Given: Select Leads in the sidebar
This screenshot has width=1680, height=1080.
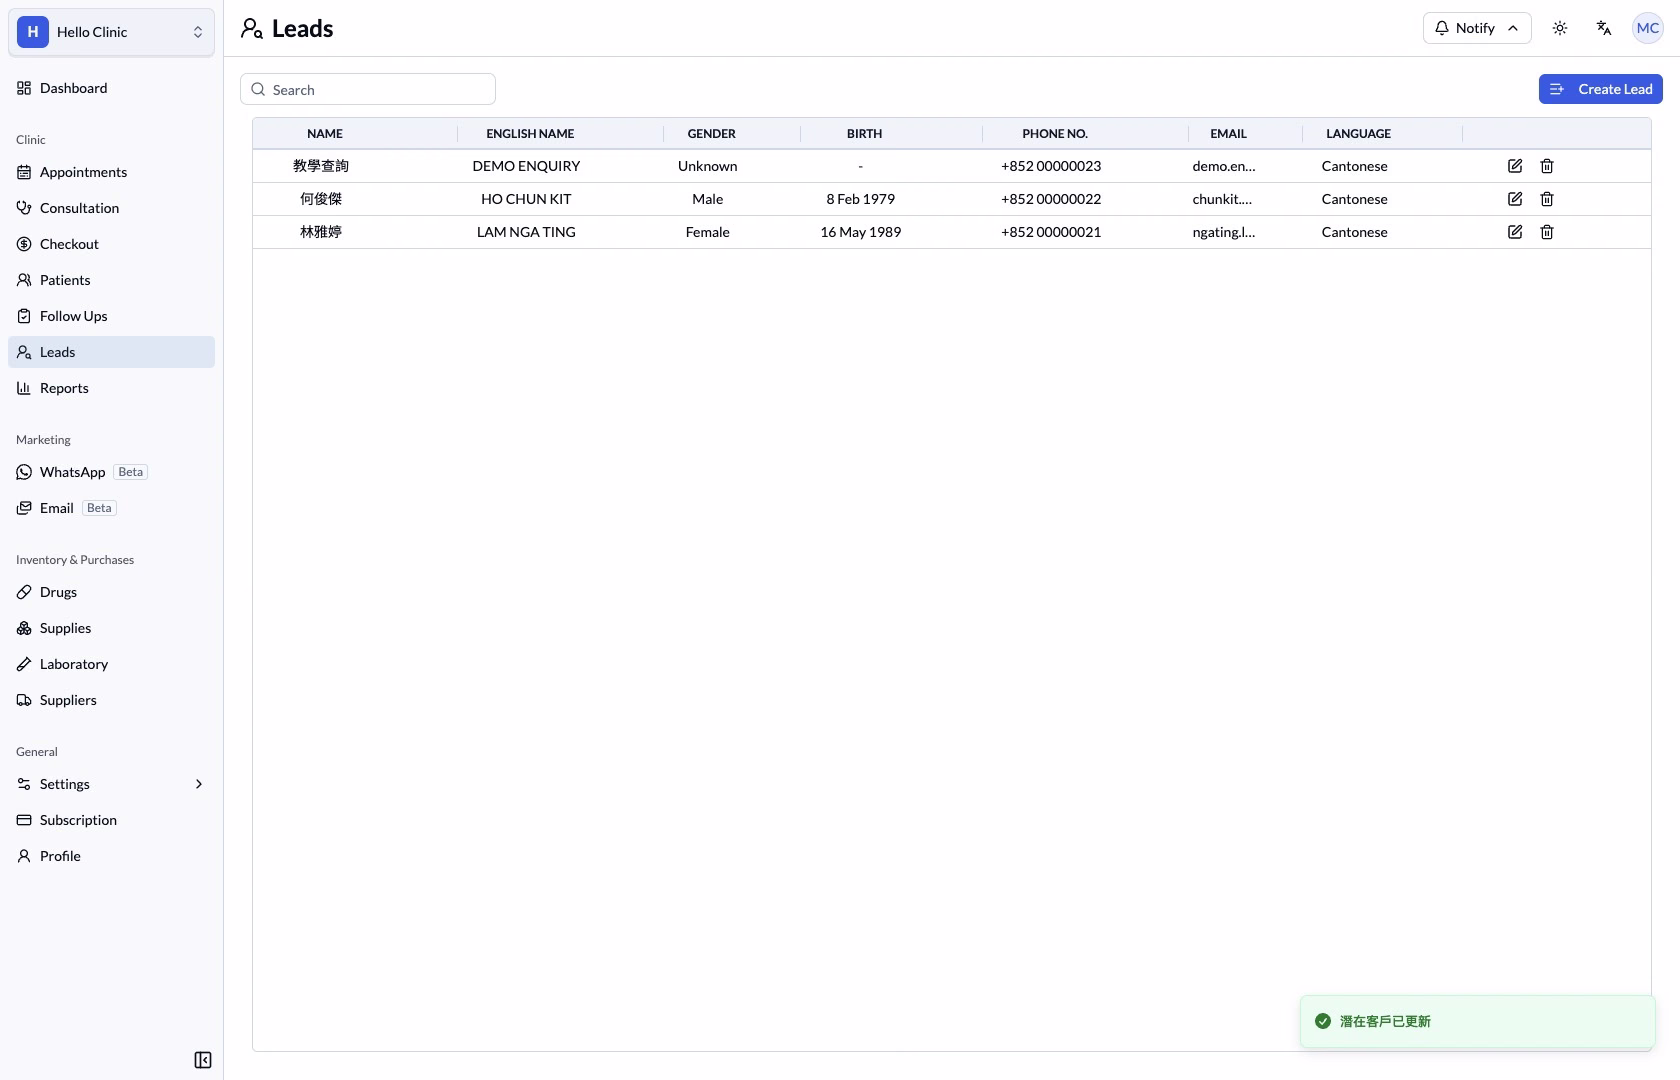Looking at the screenshot, I should click(x=111, y=352).
